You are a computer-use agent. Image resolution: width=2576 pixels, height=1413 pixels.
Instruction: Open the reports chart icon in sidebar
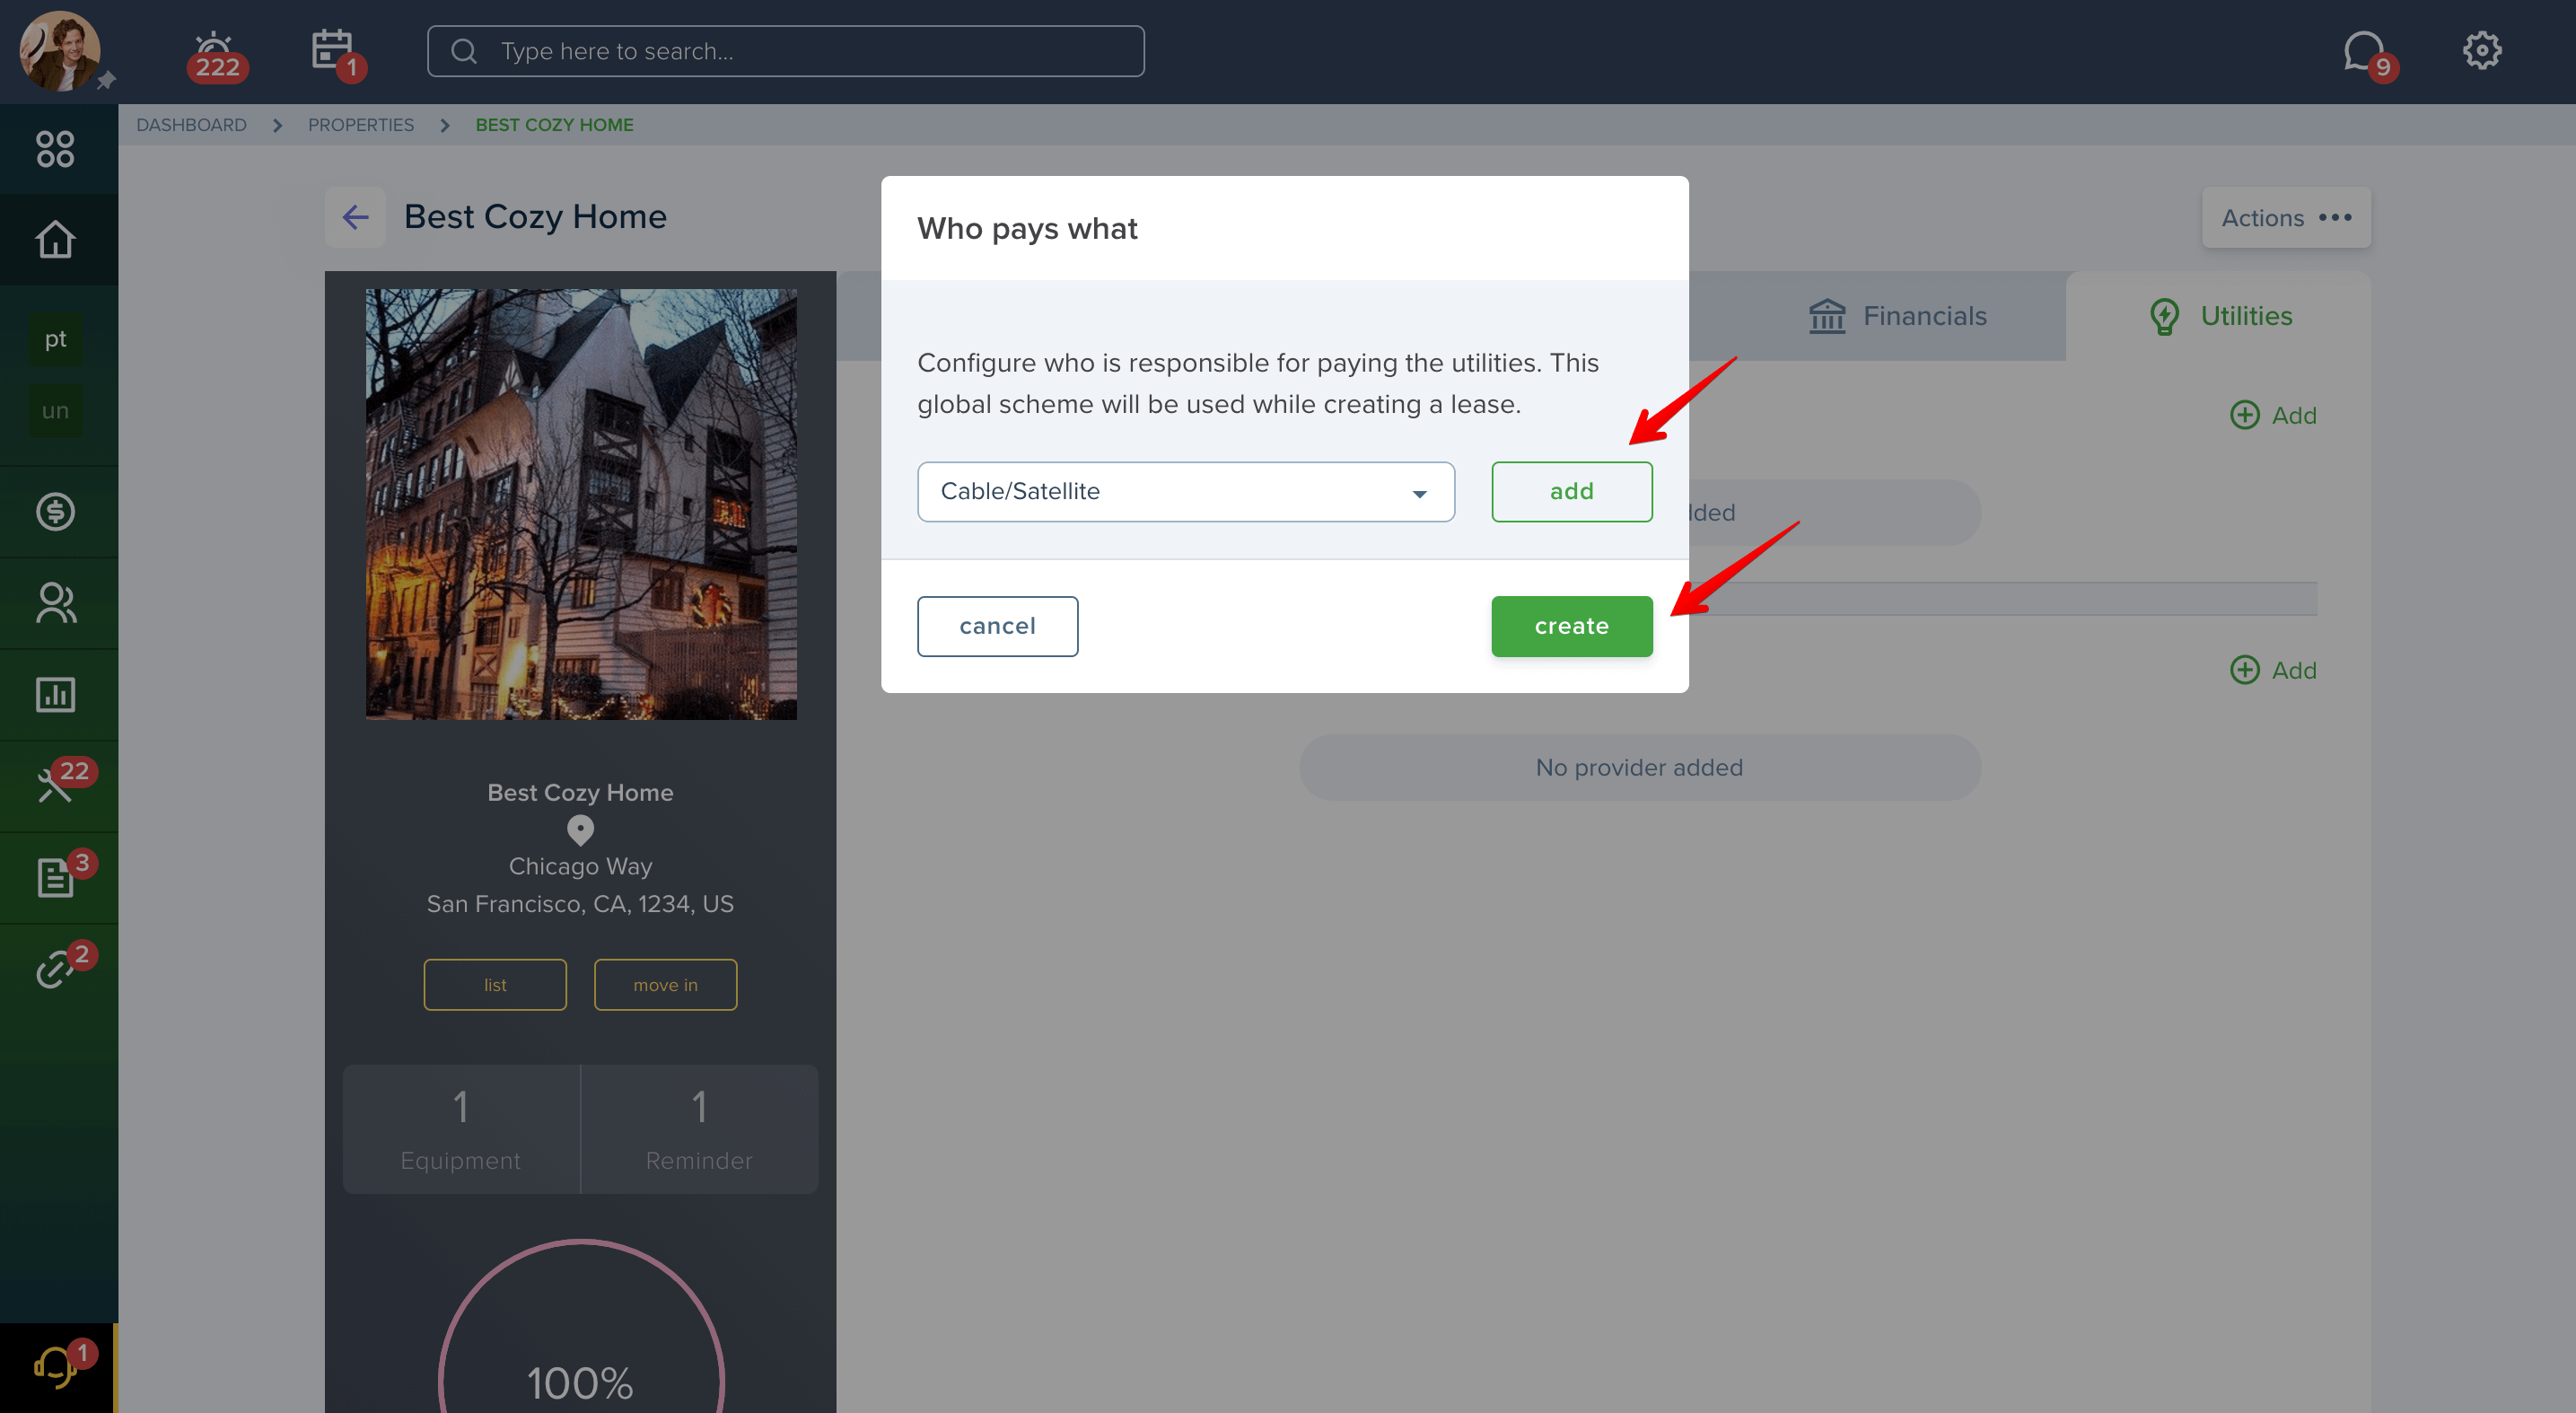(x=55, y=694)
